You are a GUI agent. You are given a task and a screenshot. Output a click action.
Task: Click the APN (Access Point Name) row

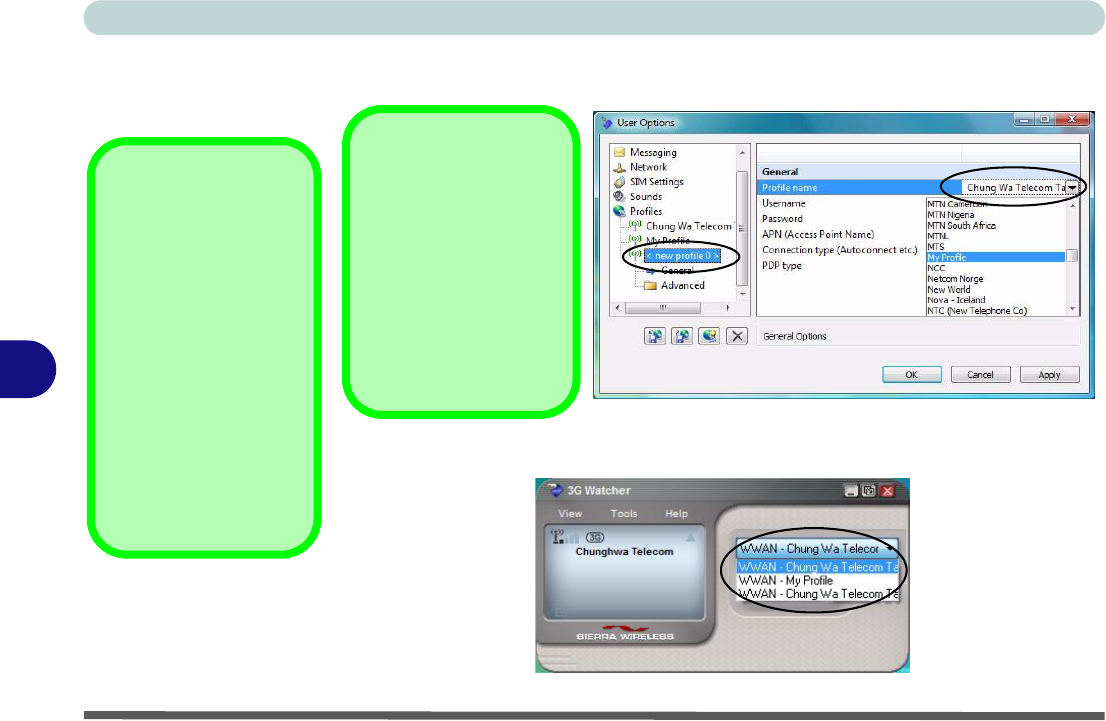coord(841,234)
